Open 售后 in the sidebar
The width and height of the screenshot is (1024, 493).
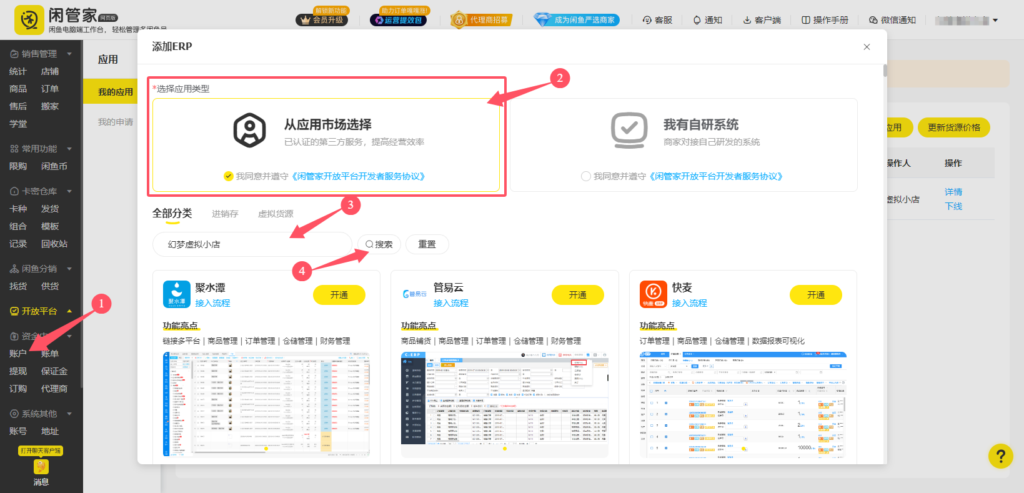(x=18, y=106)
